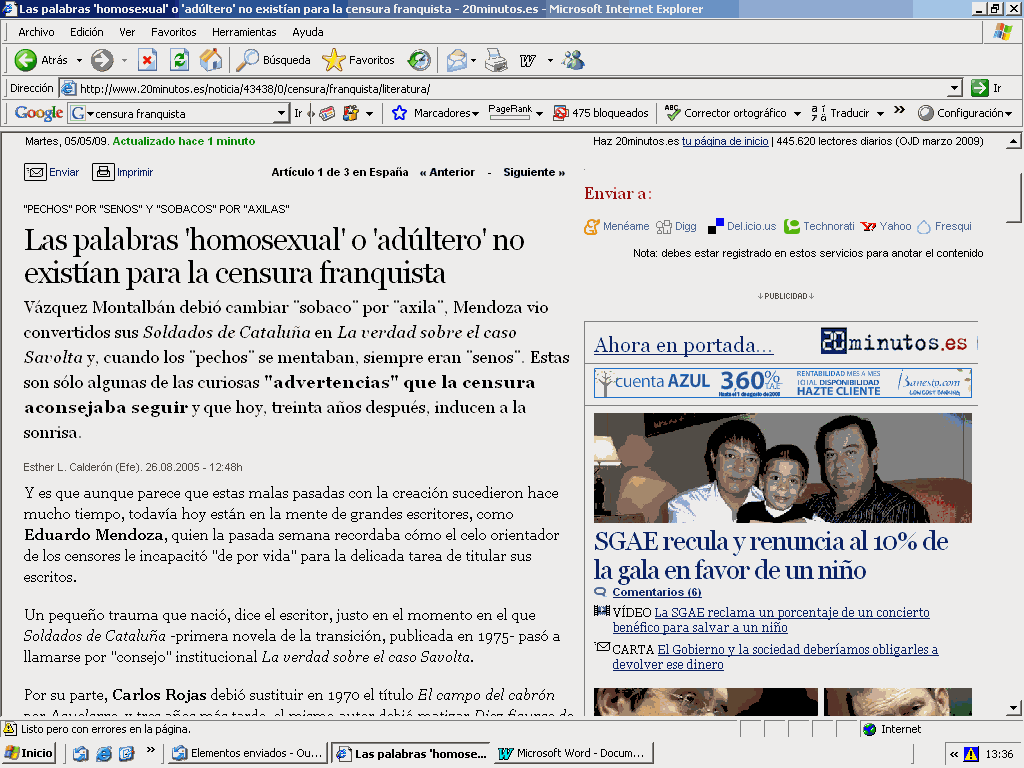Open Ahora en portada link

point(684,345)
